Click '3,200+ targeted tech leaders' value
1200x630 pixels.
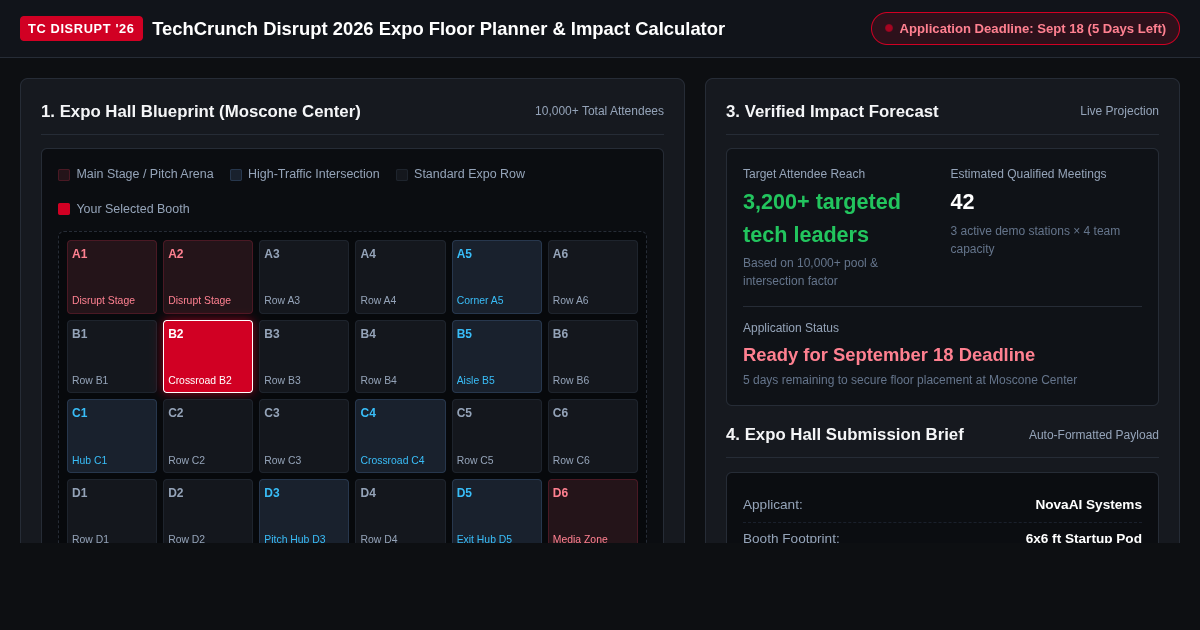[x=822, y=218]
